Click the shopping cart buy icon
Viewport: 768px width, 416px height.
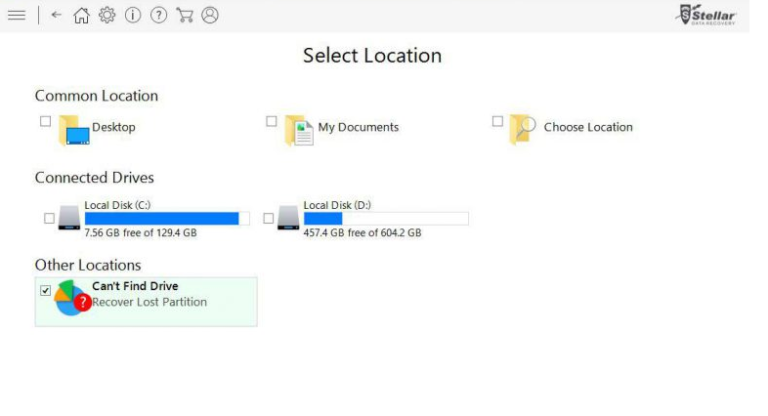pyautogui.click(x=184, y=16)
